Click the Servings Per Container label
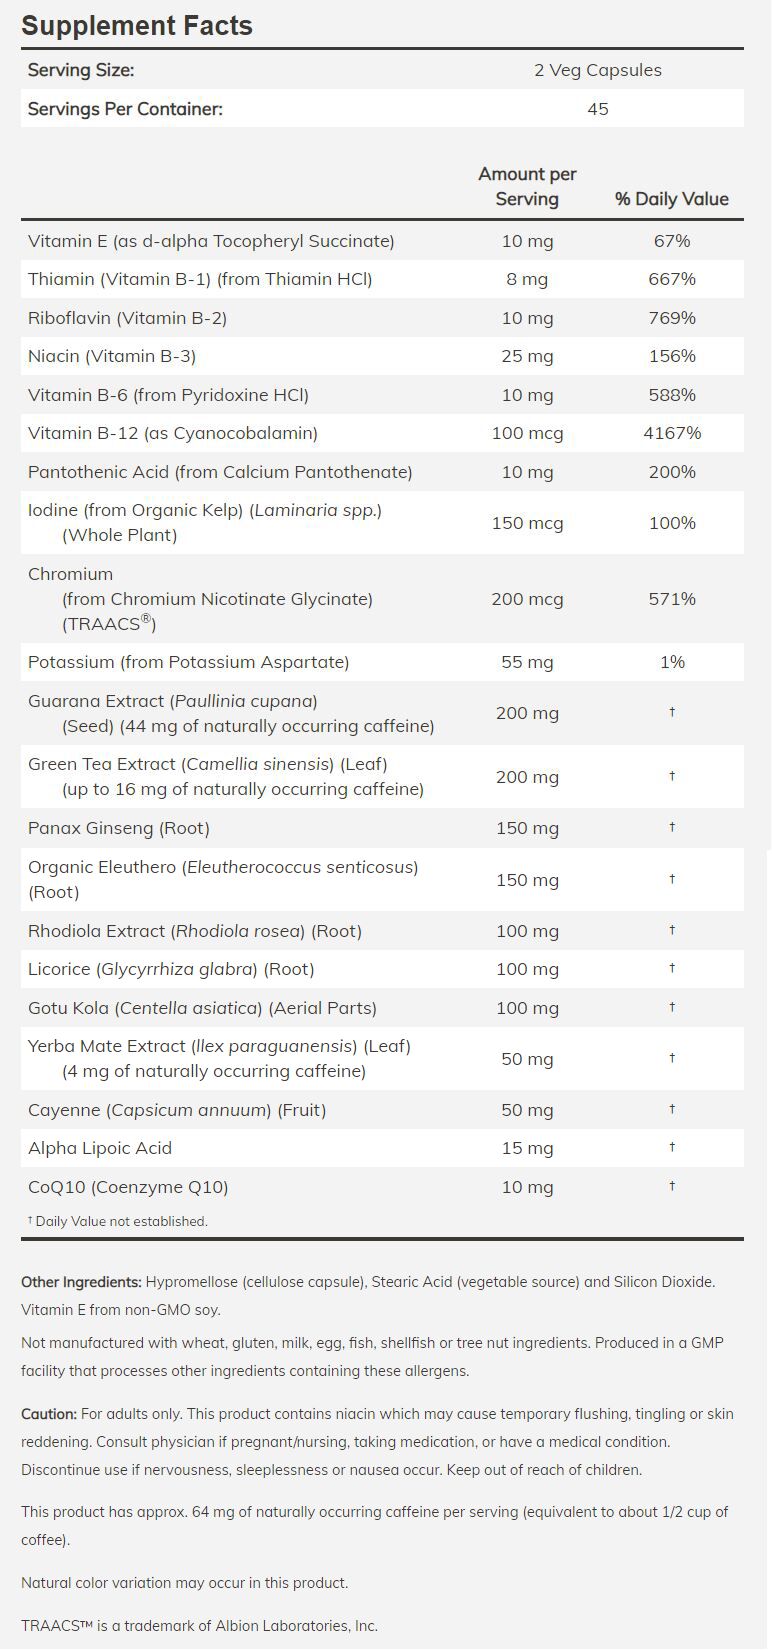Image resolution: width=772 pixels, height=1651 pixels. pos(125,109)
